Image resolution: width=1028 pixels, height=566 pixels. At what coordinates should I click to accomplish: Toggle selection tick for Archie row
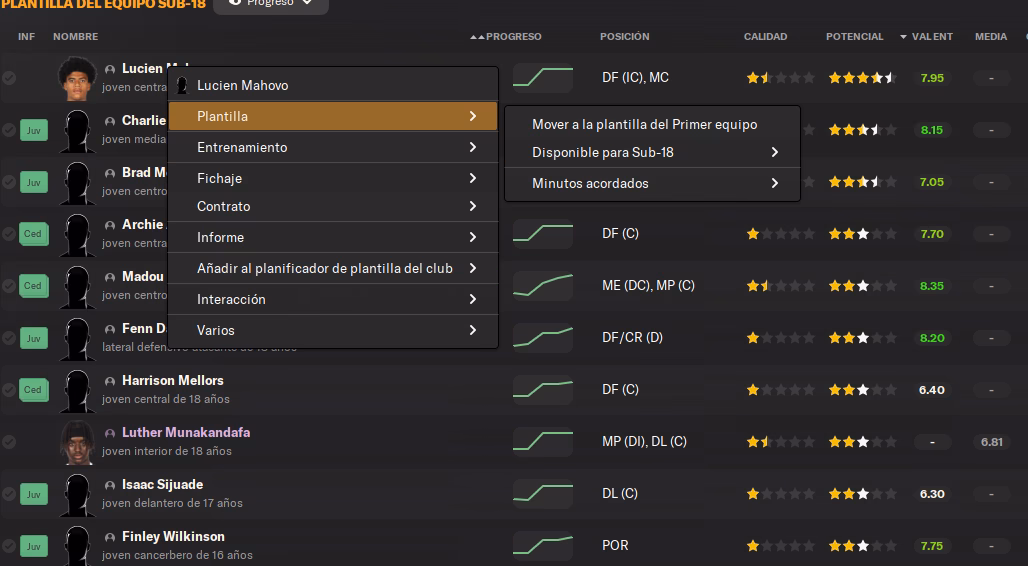point(9,234)
